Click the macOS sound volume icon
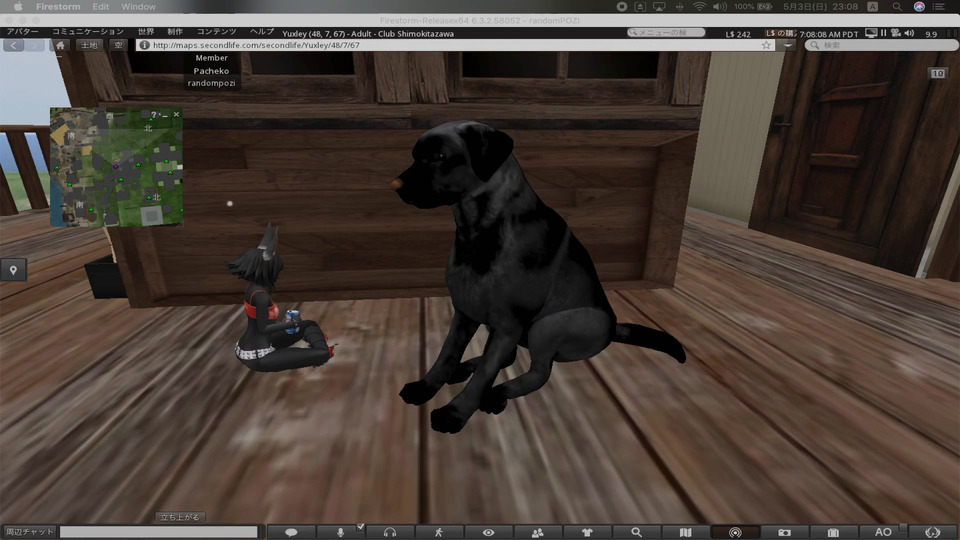 [x=720, y=7]
